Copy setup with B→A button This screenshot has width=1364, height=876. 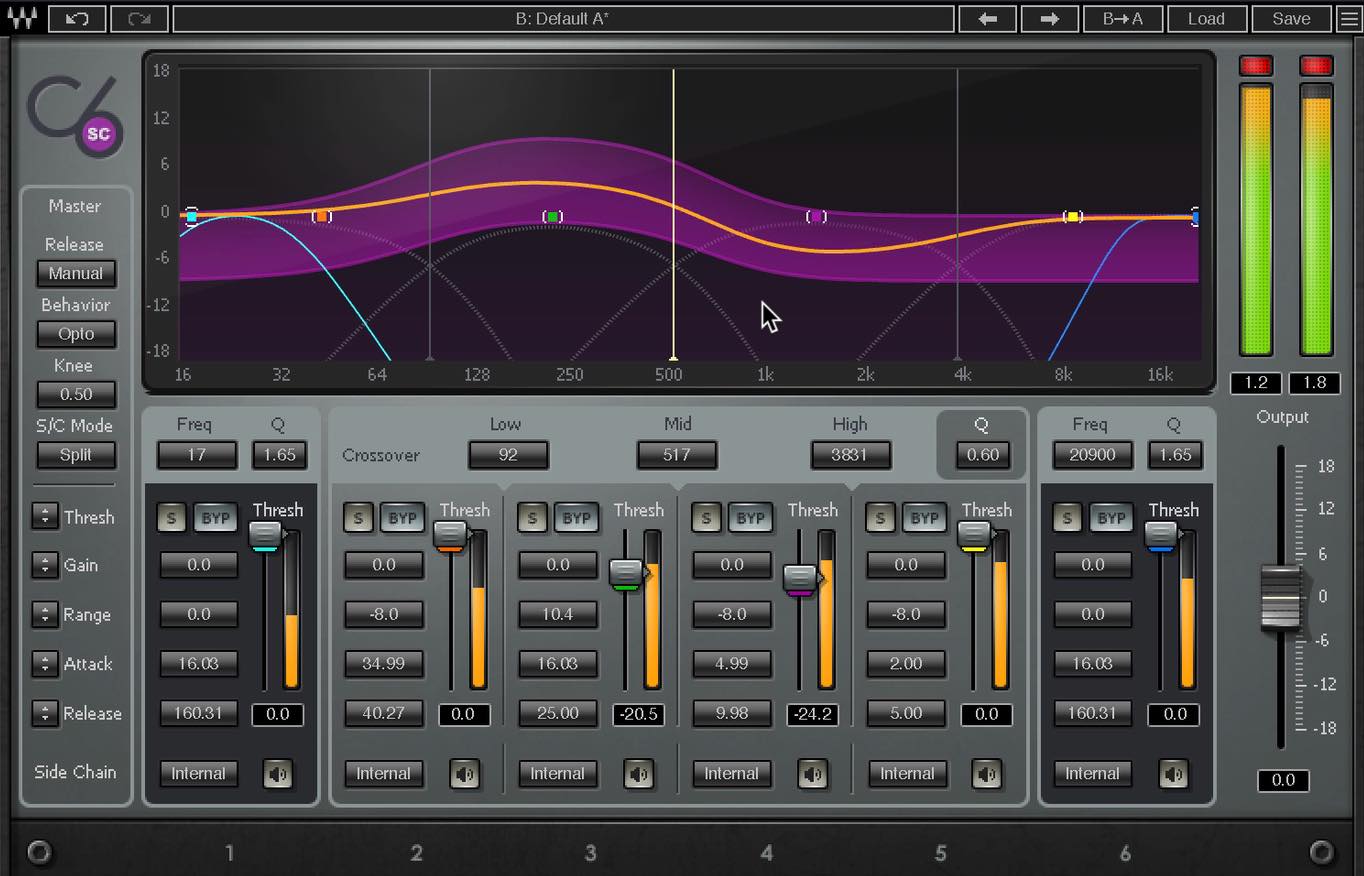(x=1122, y=18)
